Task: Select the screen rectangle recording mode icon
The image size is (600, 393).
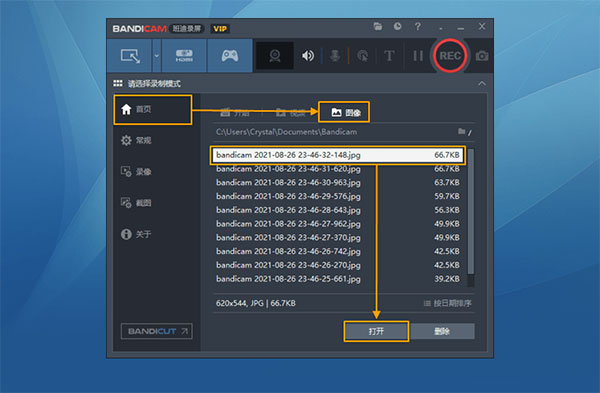Action: tap(130, 56)
